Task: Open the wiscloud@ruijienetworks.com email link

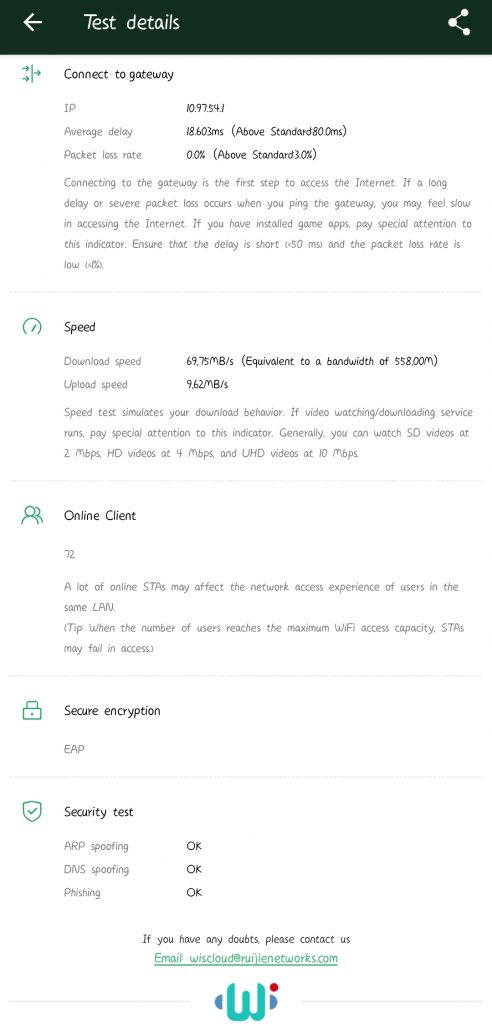Action: [x=246, y=959]
